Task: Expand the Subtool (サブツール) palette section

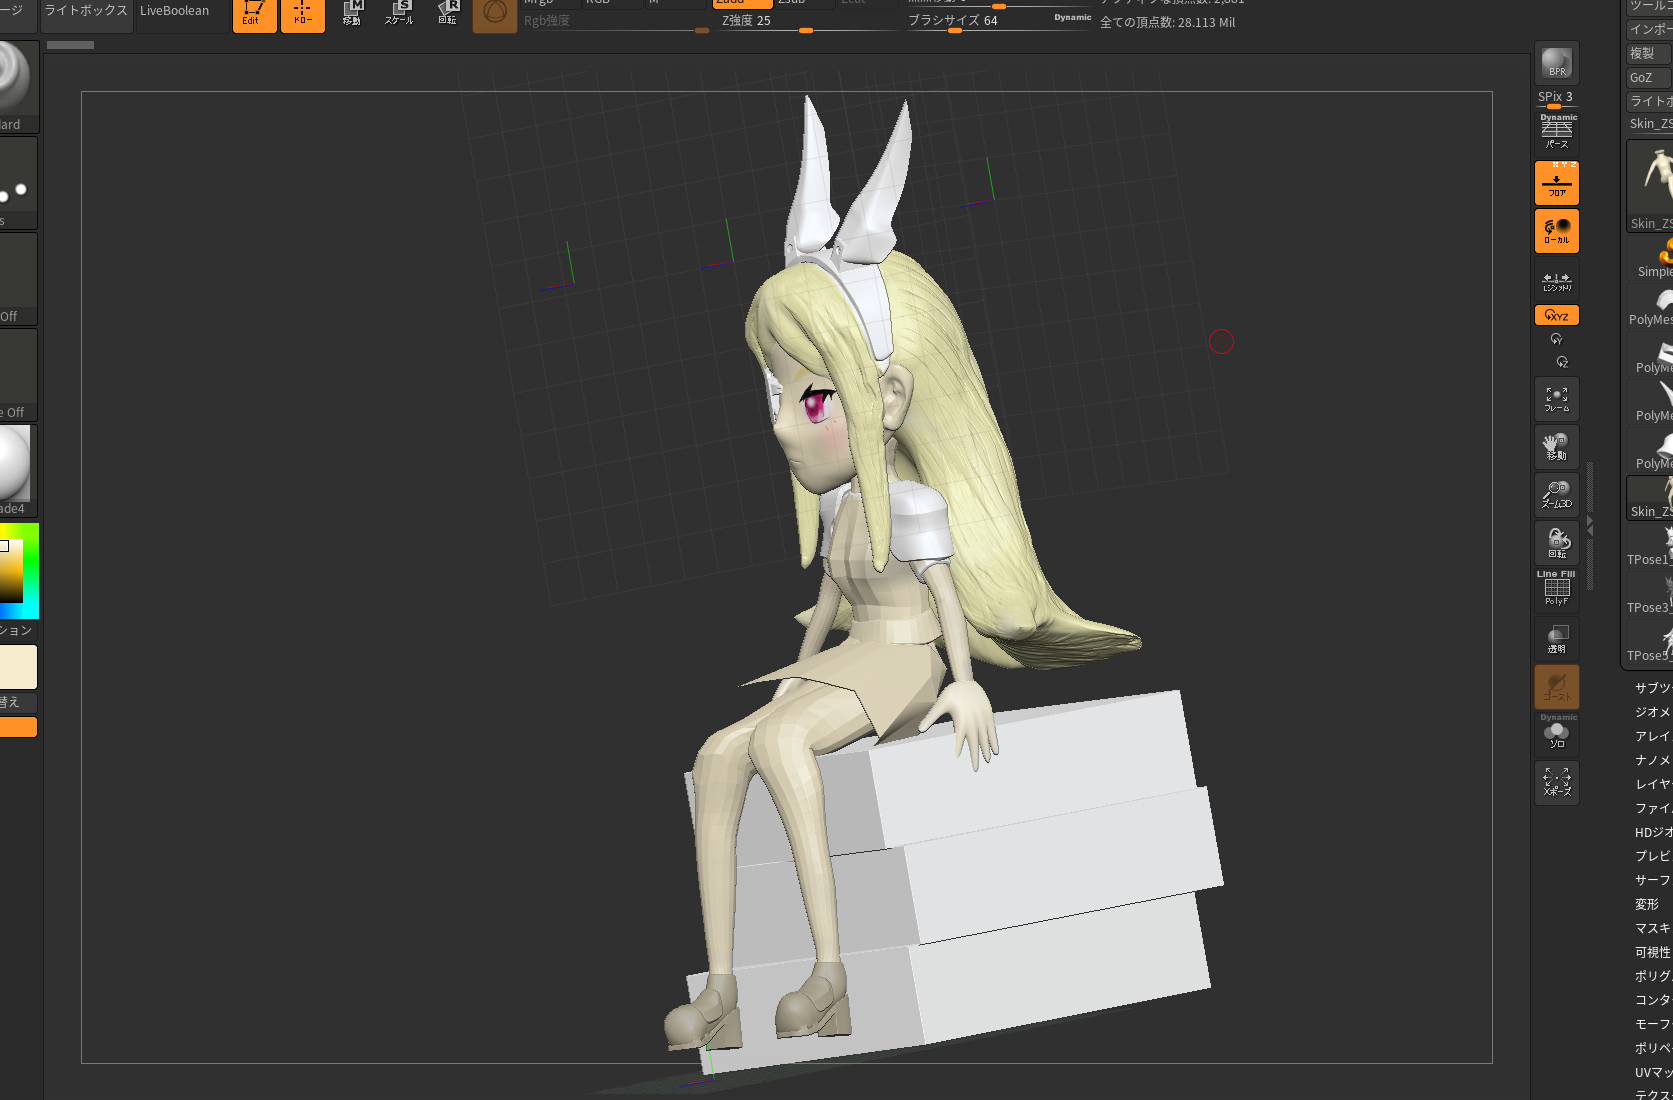Action: (x=1652, y=688)
